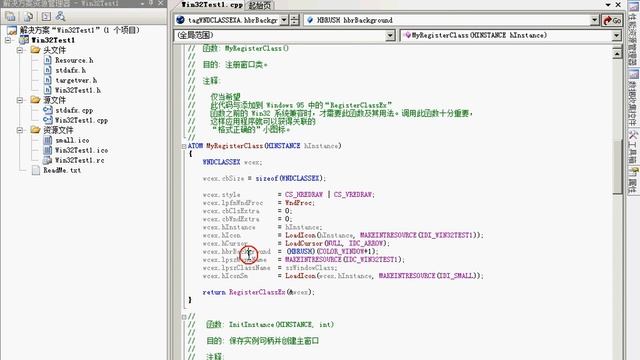The height and width of the screenshot is (360, 640).
Task: Collapse the 头文件 folder
Action: click(20, 50)
